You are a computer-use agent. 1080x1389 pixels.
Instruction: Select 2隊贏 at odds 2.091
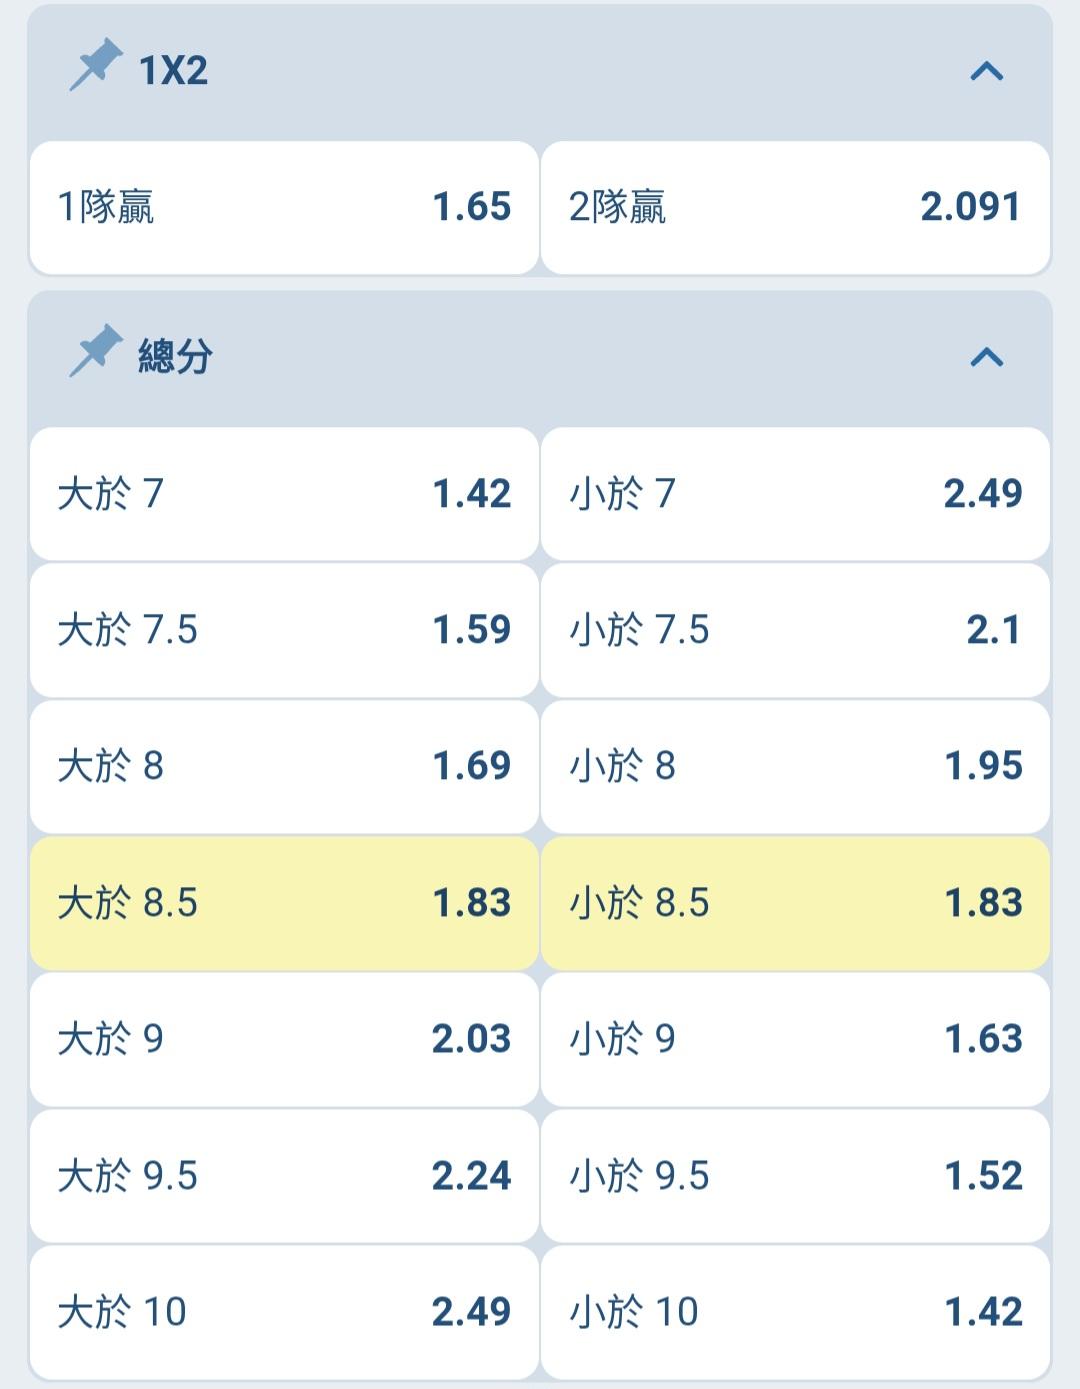click(795, 208)
